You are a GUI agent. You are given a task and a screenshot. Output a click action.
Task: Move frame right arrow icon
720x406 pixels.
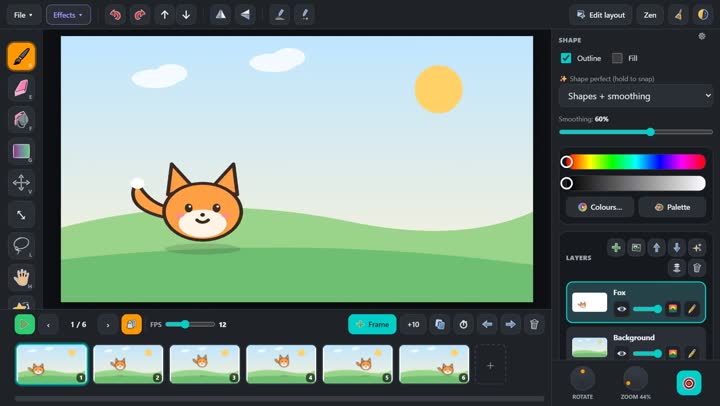(511, 324)
